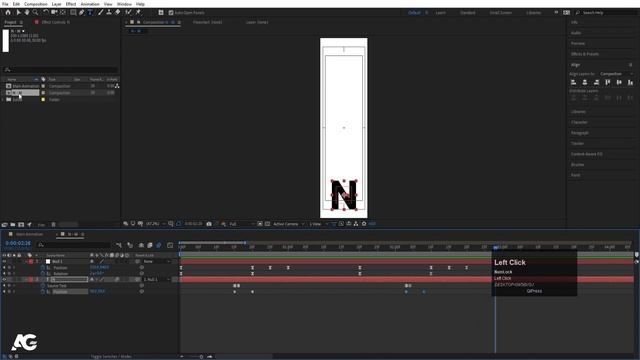640x360 pixels.
Task: Select the Hand tool
Action: coord(27,13)
